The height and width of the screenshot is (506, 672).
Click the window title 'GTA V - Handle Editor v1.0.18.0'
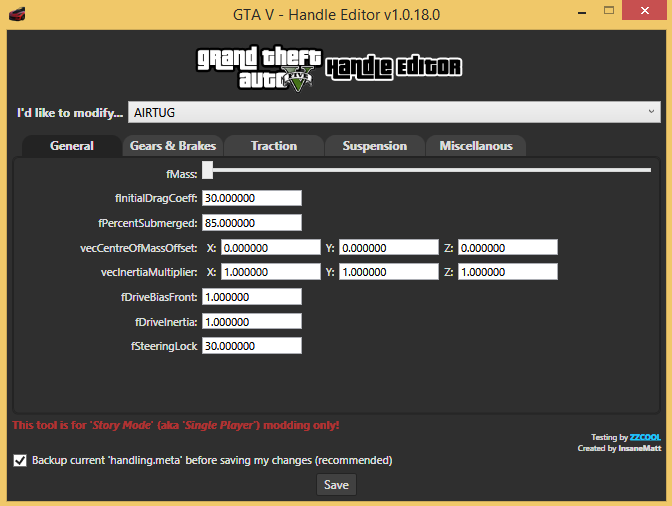click(x=336, y=15)
